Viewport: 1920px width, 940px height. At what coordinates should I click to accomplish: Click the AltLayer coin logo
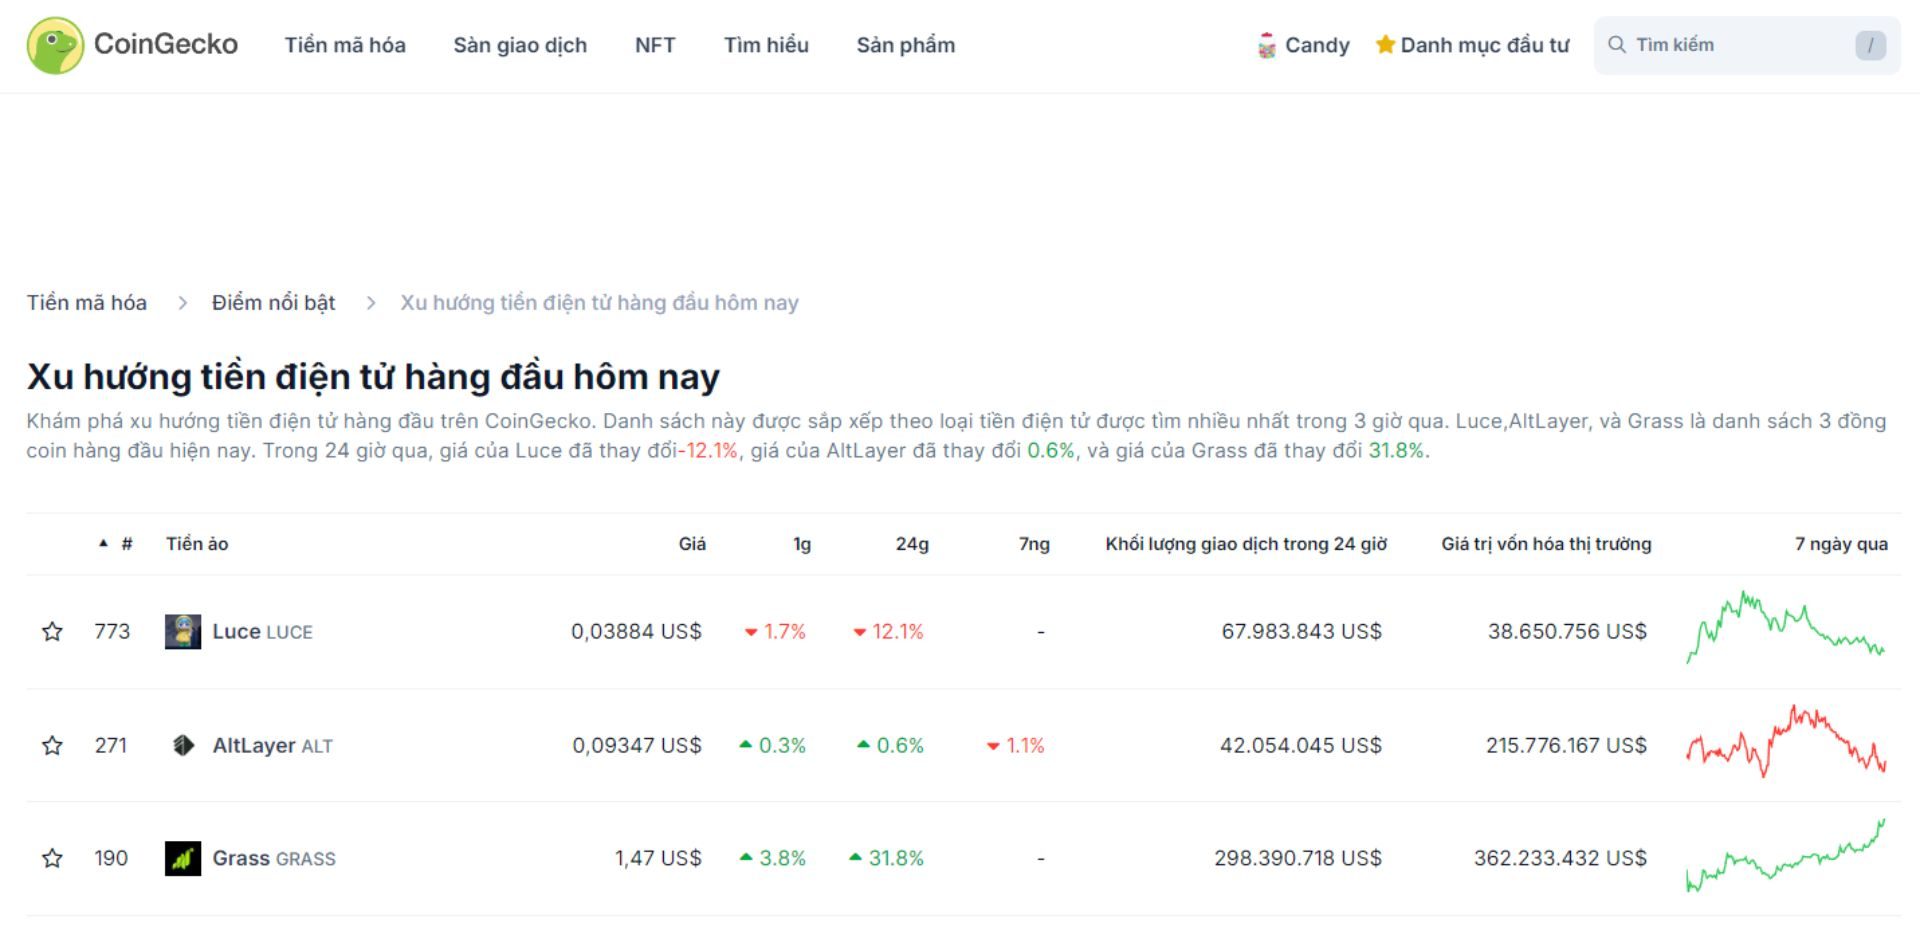coord(181,745)
